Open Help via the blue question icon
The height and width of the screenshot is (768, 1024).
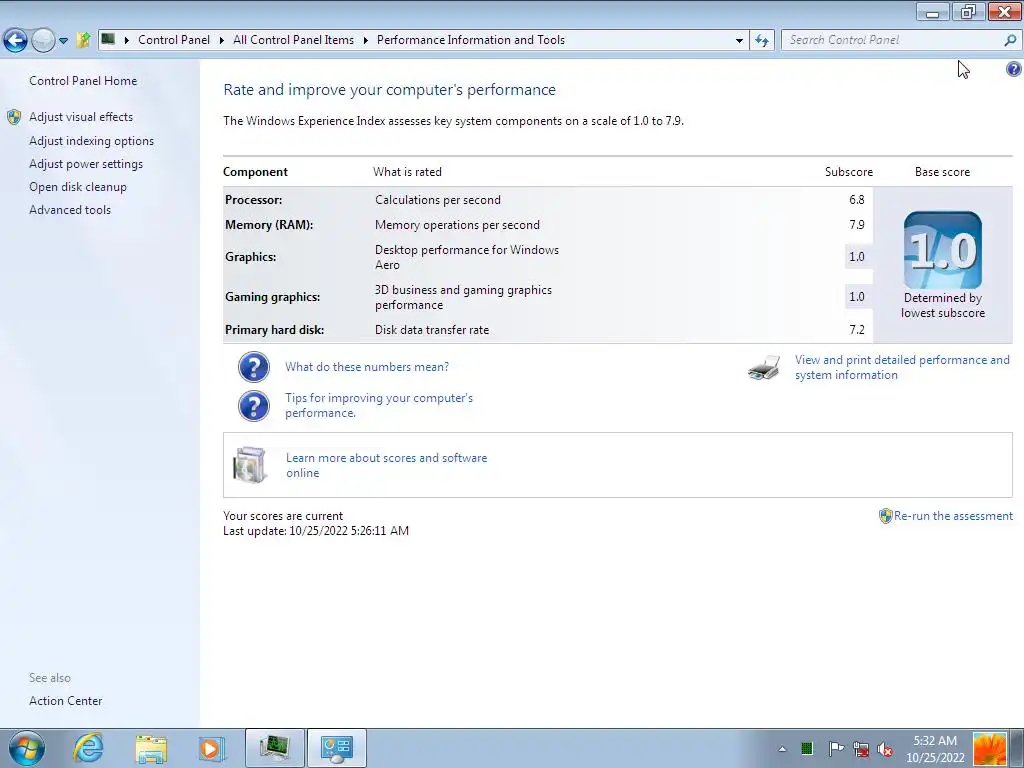(1014, 69)
